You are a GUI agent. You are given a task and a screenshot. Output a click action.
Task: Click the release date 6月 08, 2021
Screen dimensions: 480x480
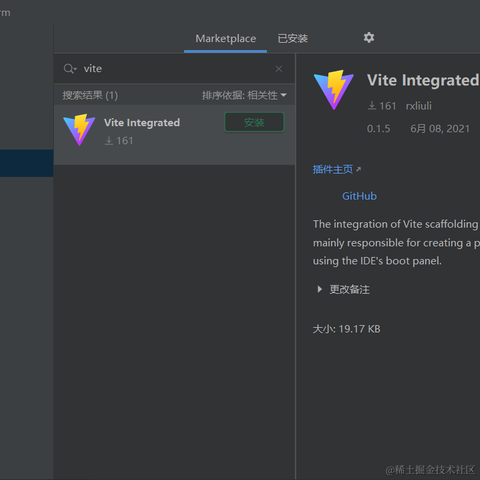(x=440, y=129)
